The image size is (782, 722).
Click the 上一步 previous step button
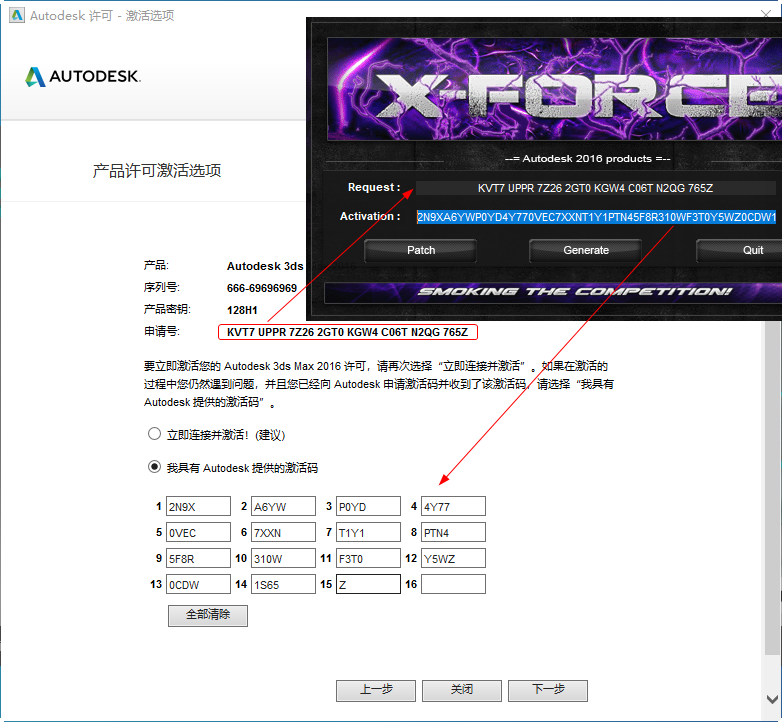[x=376, y=690]
